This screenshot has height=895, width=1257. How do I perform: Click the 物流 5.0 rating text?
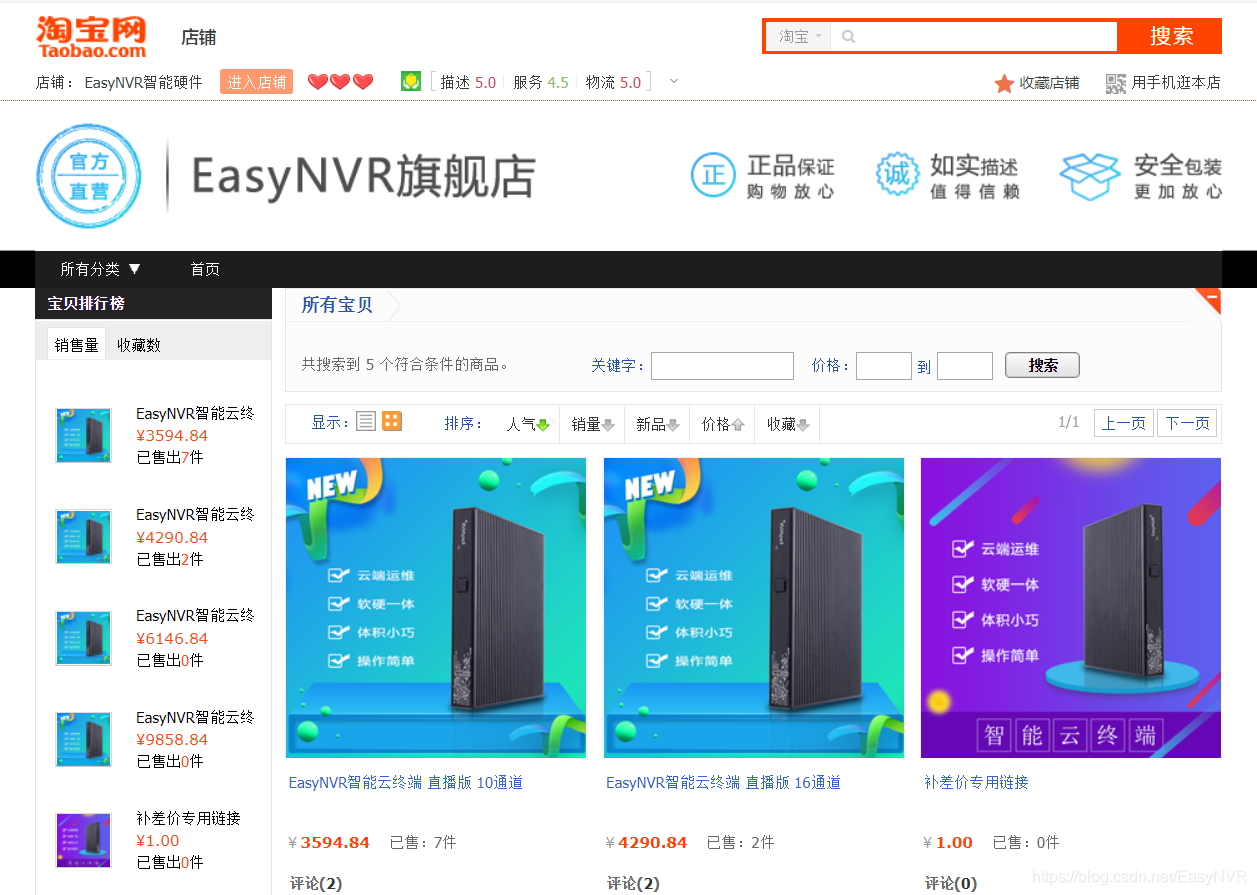tap(613, 82)
